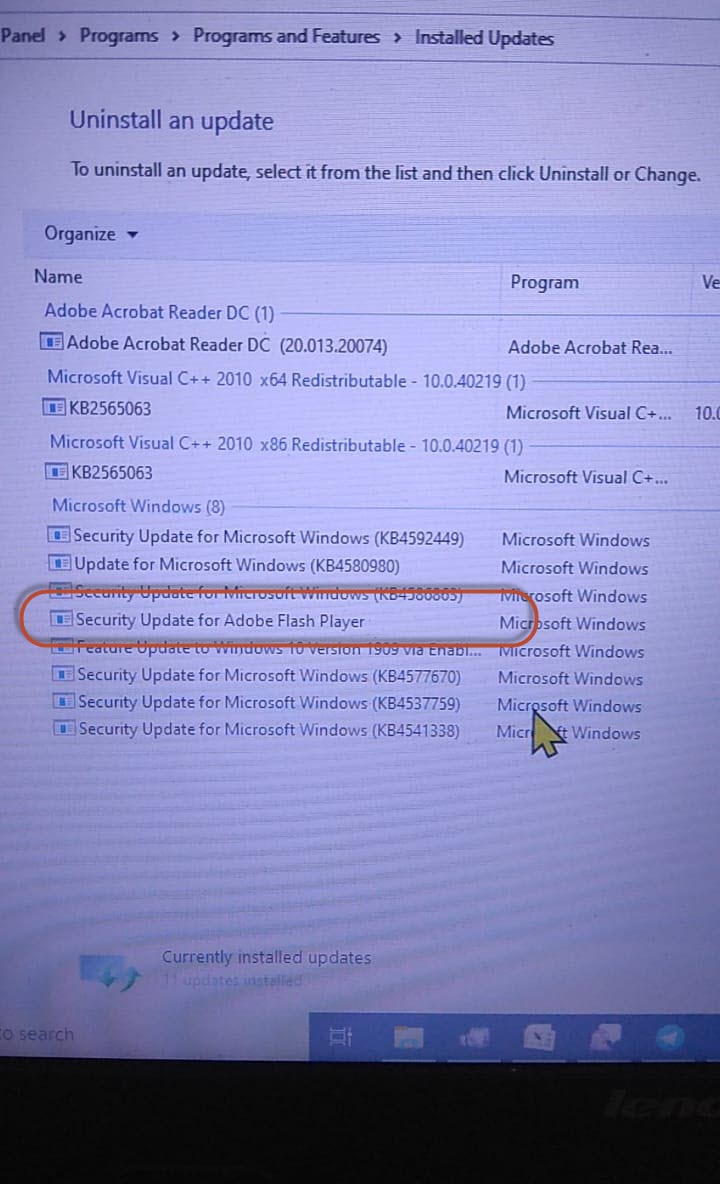This screenshot has height=1184, width=720.
Task: Go to Programs in the breadcrumb
Action: 119,35
